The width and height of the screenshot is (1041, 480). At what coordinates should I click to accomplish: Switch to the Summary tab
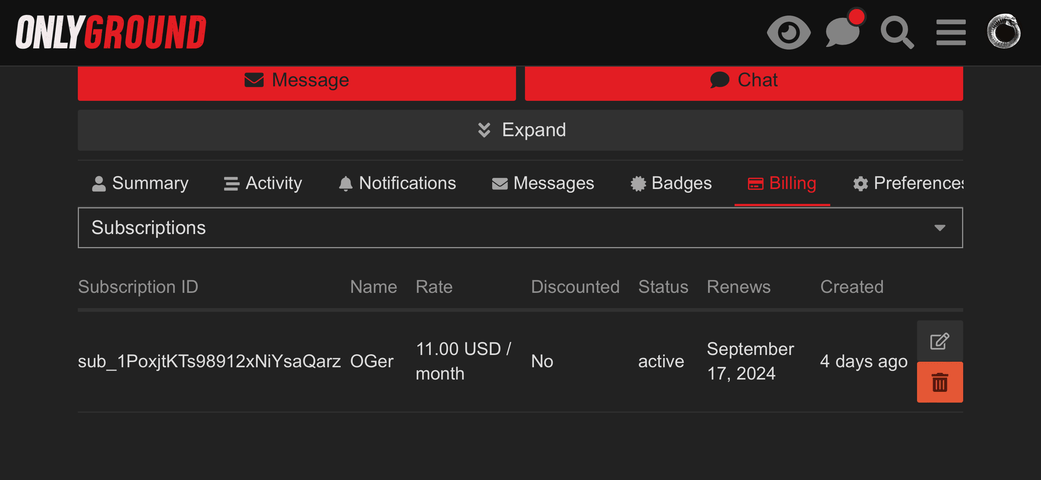click(x=140, y=183)
